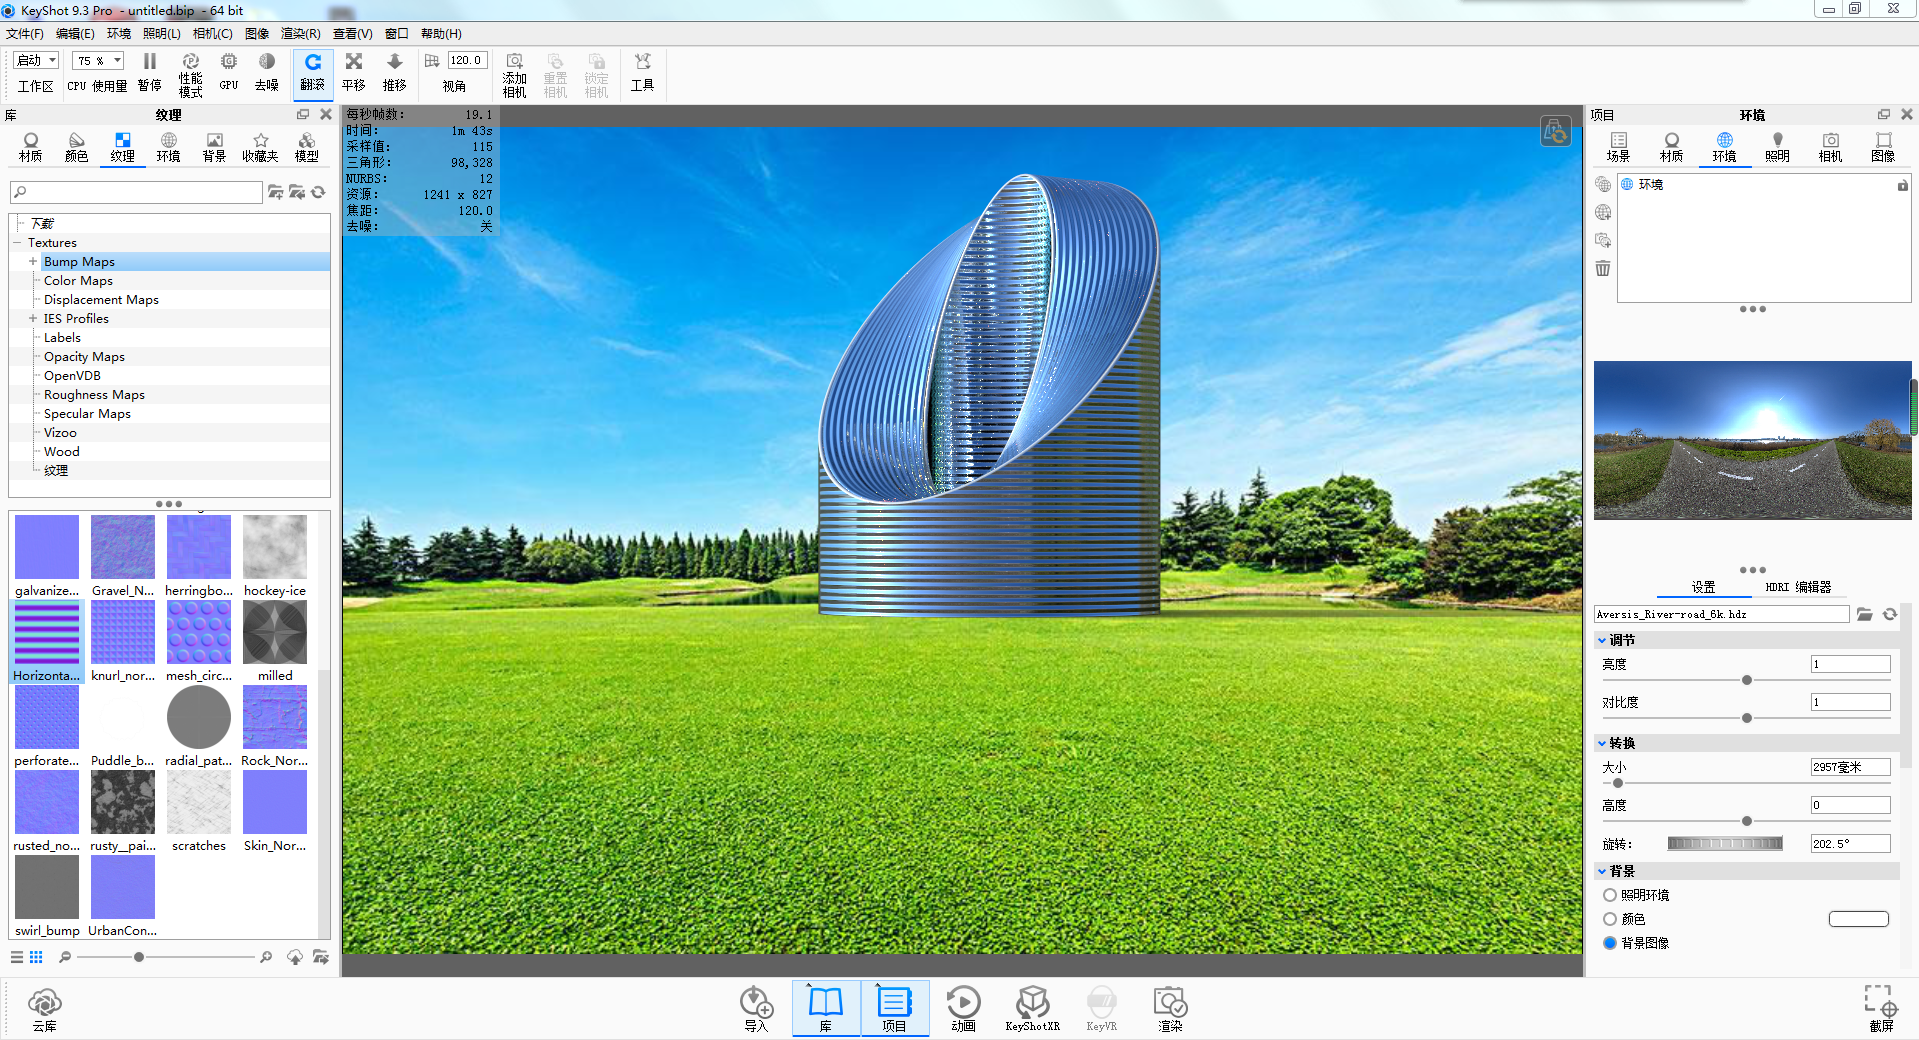Image resolution: width=1919 pixels, height=1040 pixels.
Task: Toggle the Project (项目) panel button
Action: tap(895, 1008)
